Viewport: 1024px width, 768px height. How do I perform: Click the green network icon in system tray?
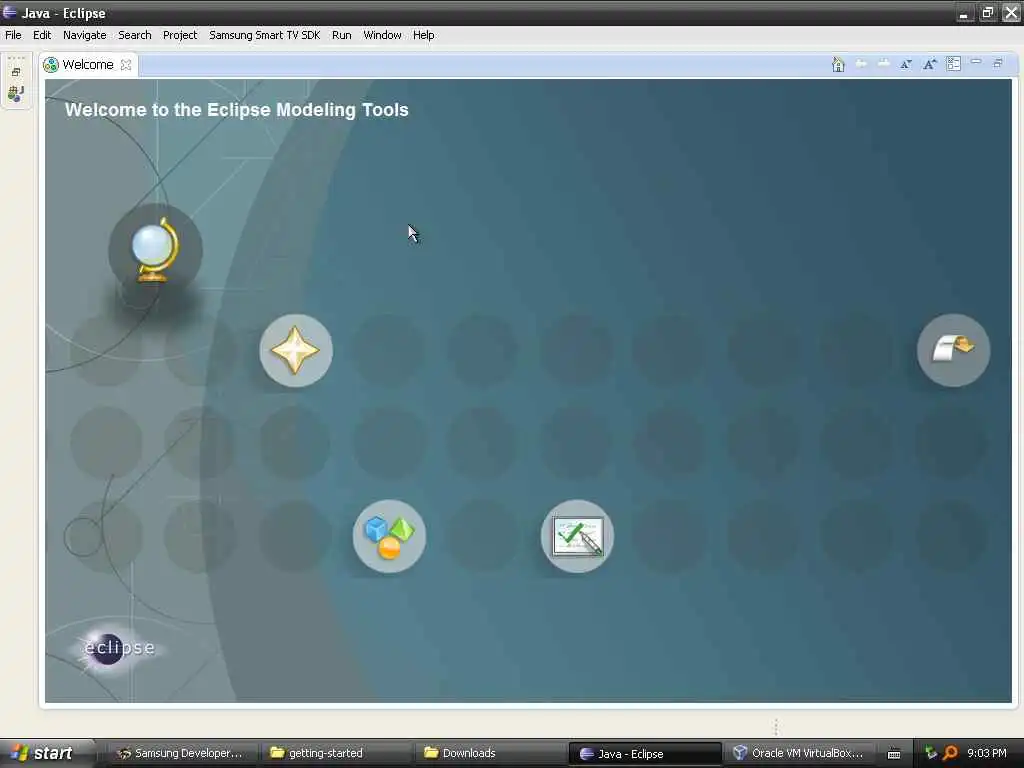931,753
